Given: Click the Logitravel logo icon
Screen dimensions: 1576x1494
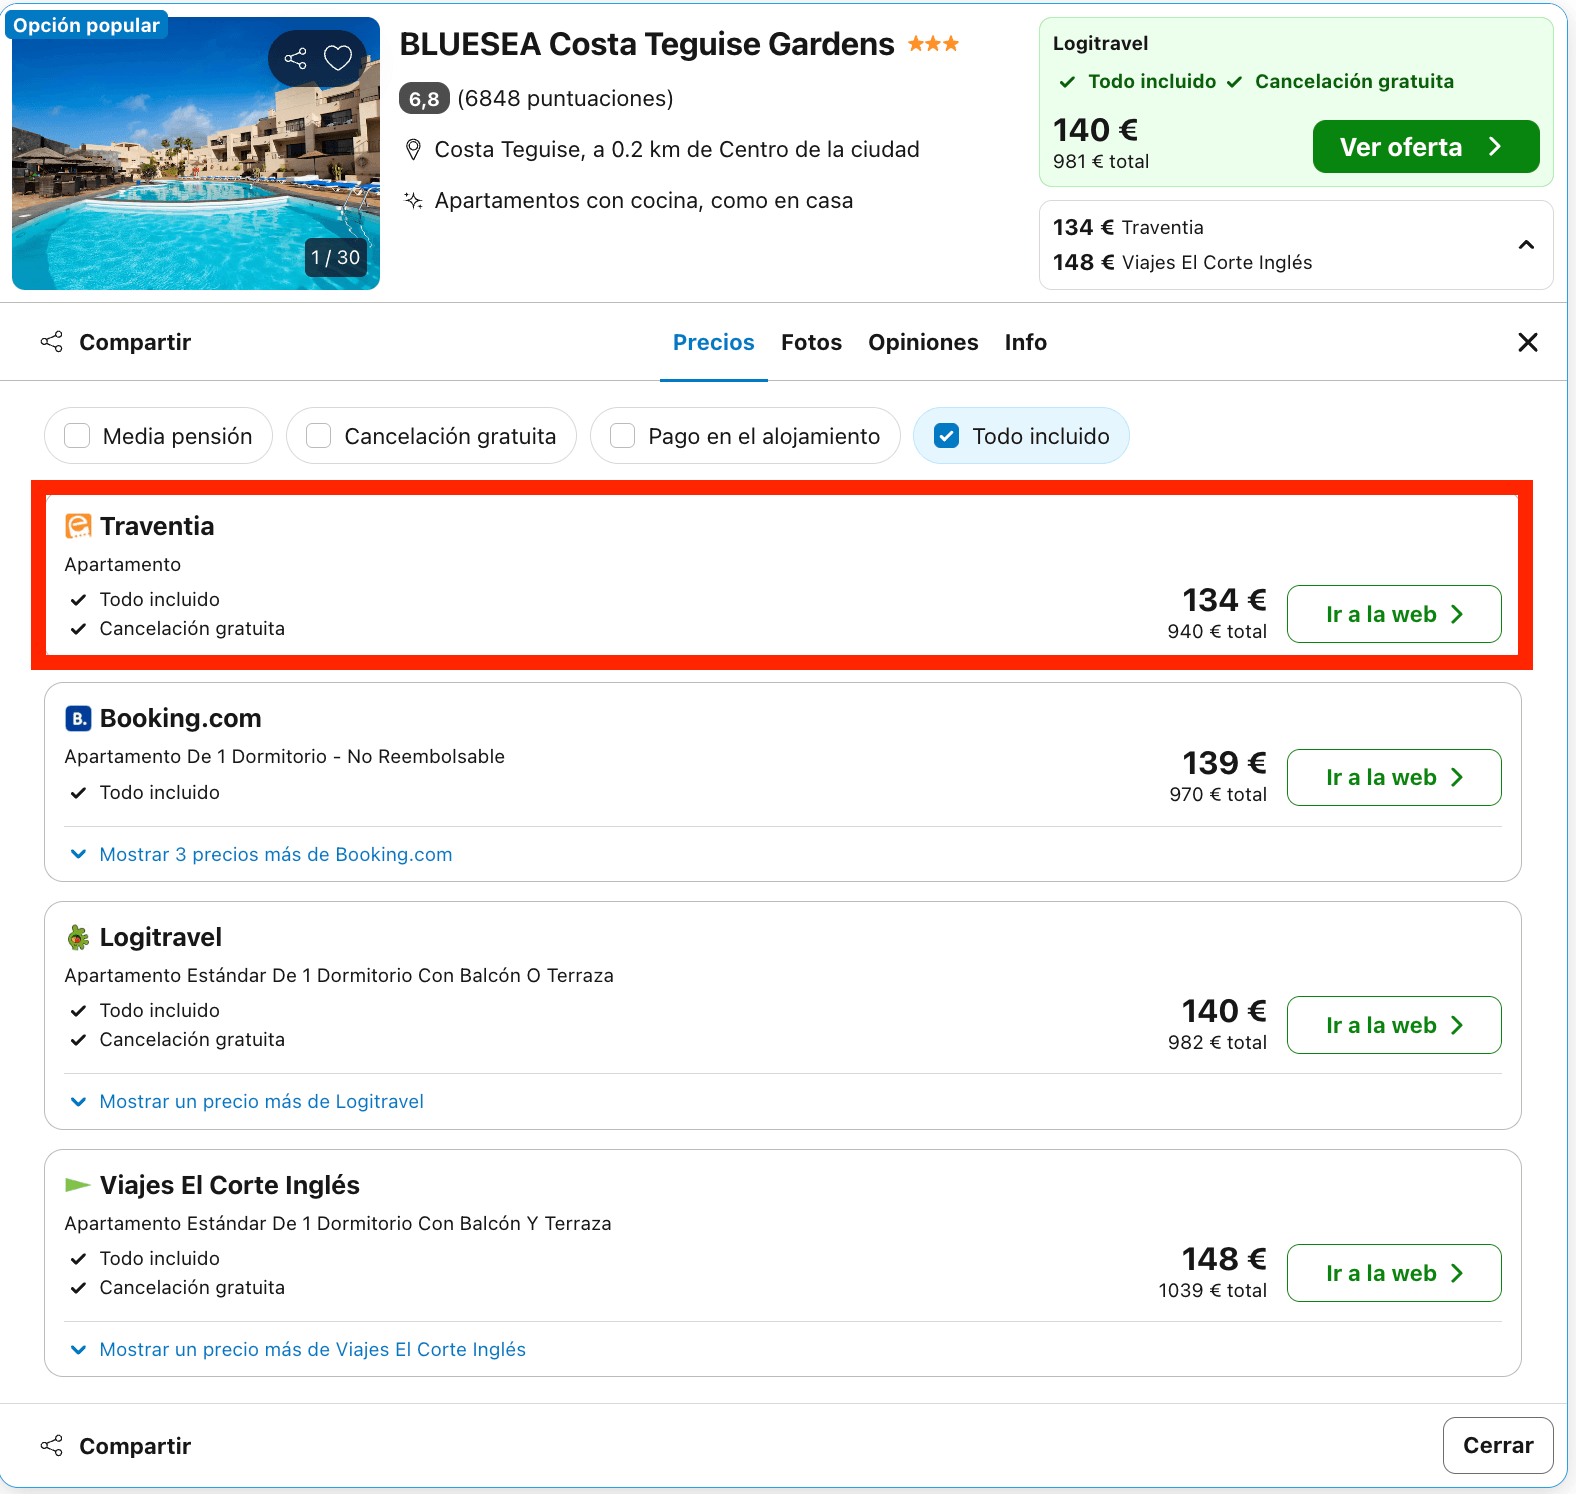Looking at the screenshot, I should [78, 937].
